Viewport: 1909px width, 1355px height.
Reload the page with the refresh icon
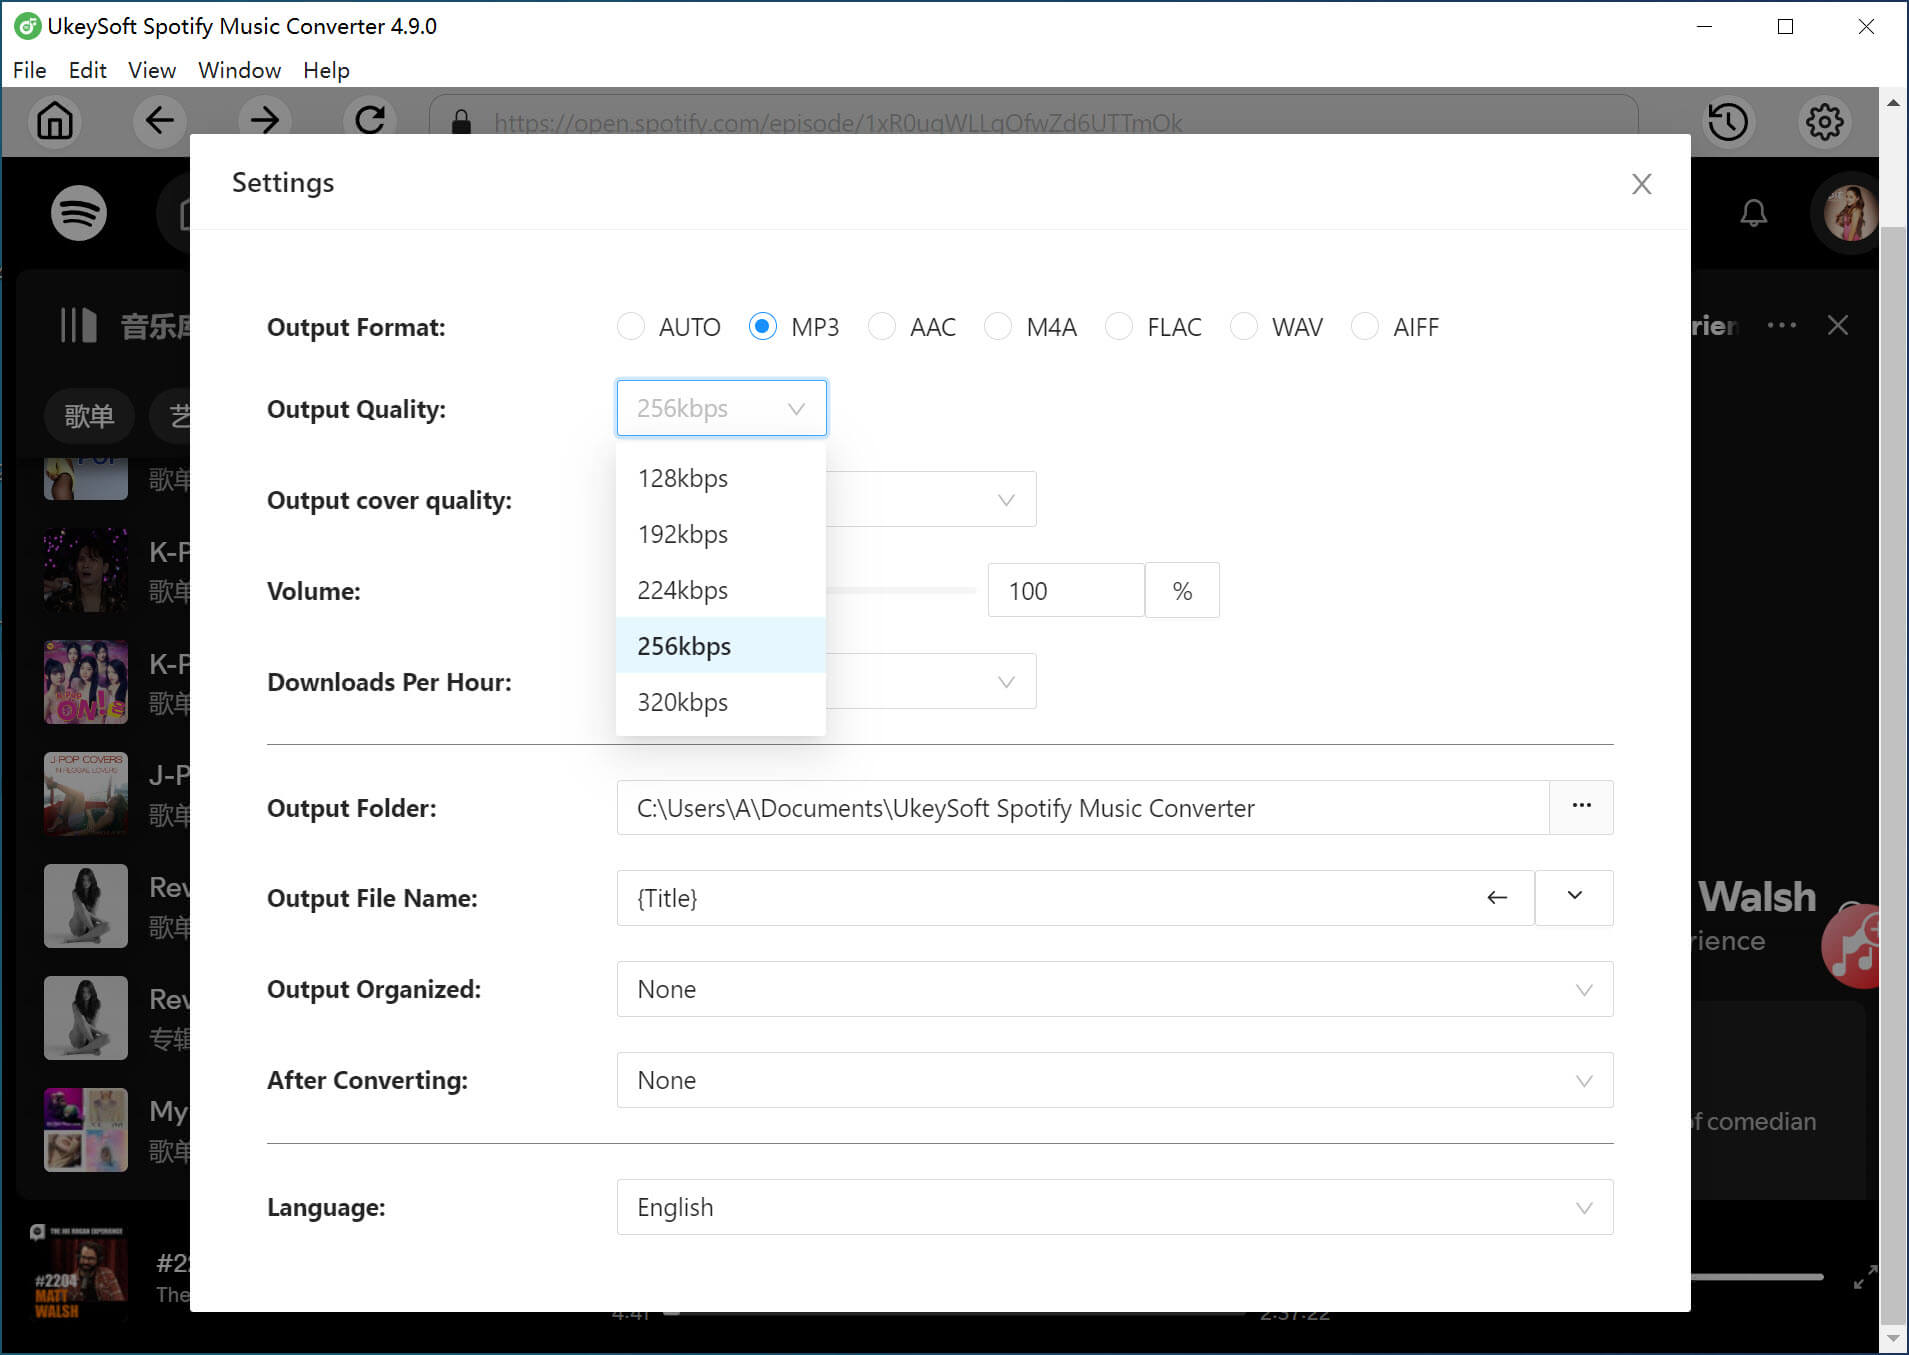[370, 121]
